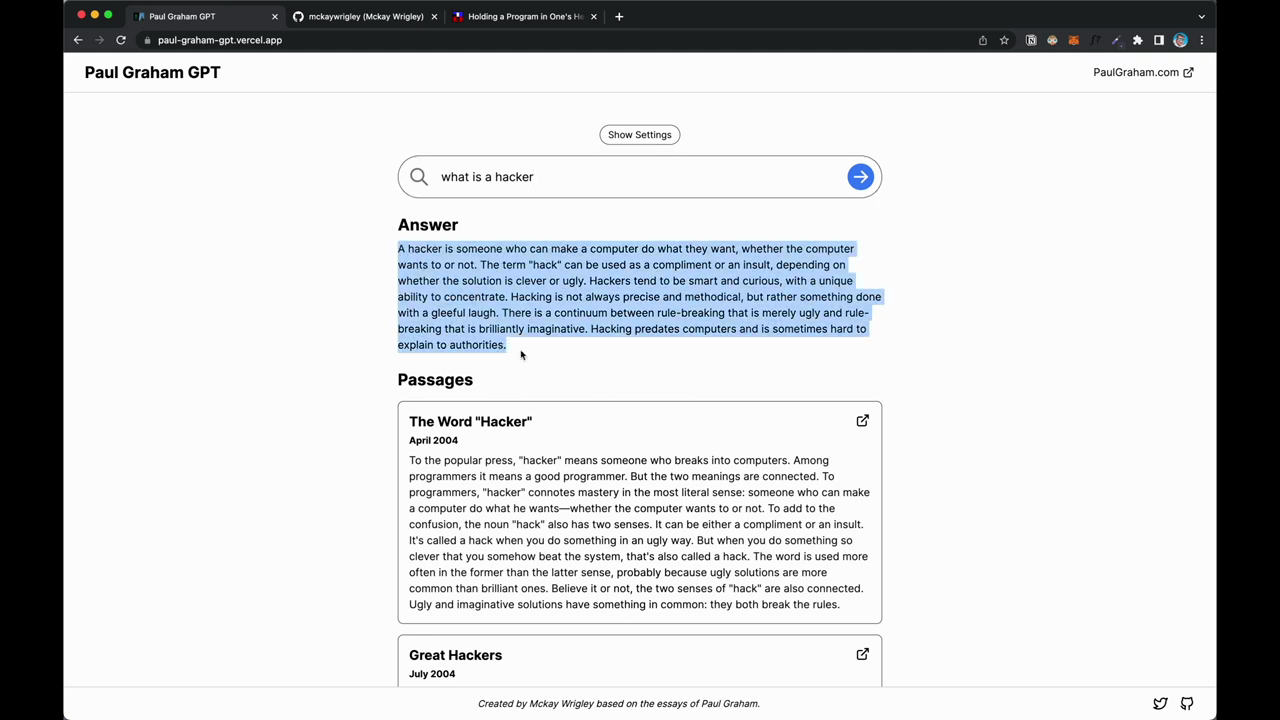Open The Word "Hacker" essay external link icon
Screen dimensions: 1280x720
point(862,421)
